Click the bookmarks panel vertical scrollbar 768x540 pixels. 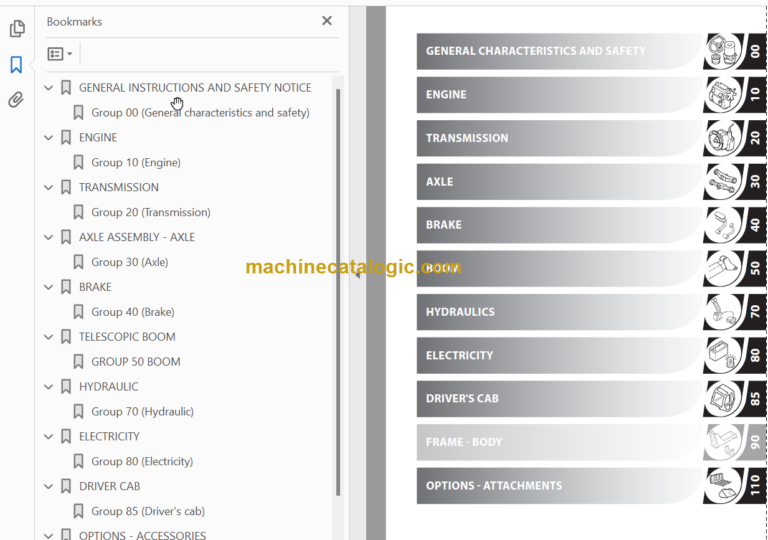(x=338, y=292)
